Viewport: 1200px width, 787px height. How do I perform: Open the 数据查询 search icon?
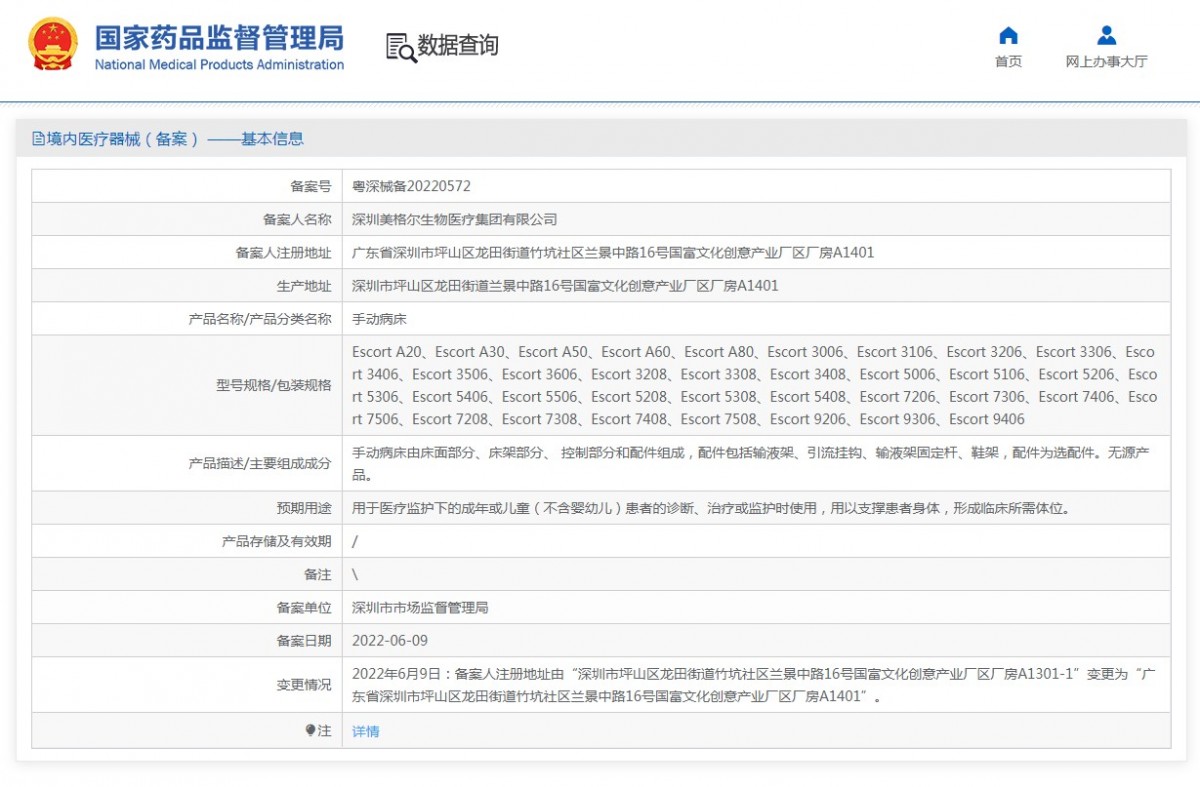(401, 47)
